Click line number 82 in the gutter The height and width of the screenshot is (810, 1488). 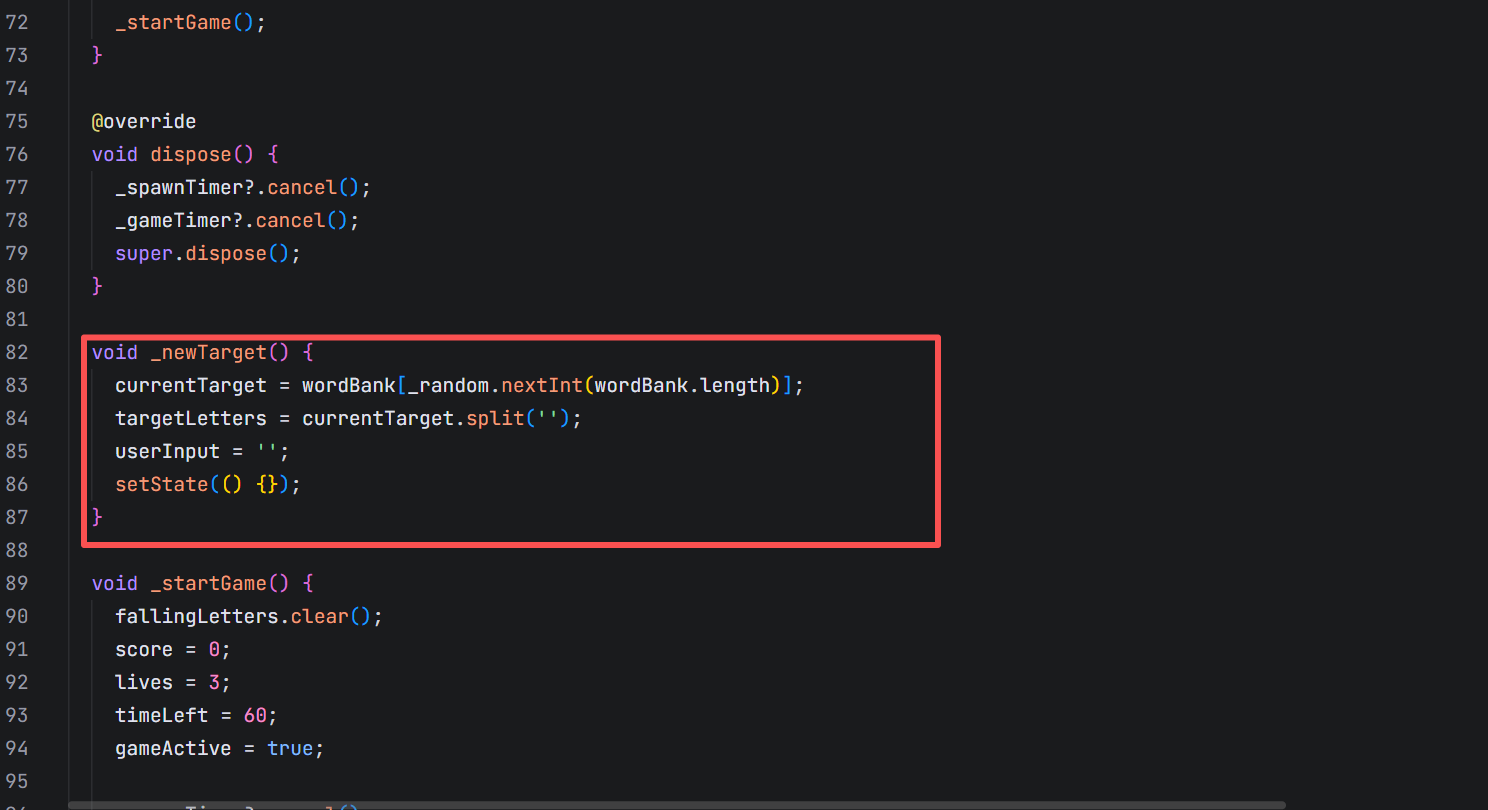pyautogui.click(x=17, y=352)
